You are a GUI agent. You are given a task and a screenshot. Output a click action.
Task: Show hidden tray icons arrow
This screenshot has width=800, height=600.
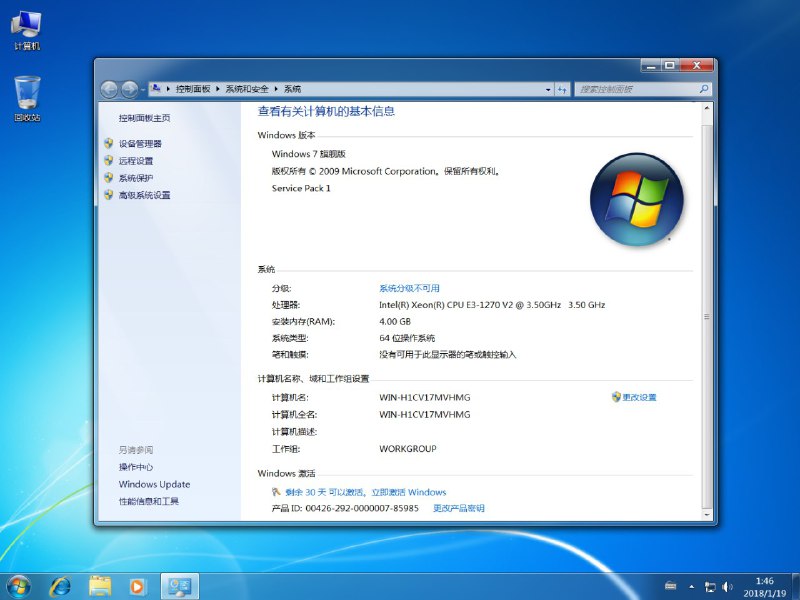[691, 587]
